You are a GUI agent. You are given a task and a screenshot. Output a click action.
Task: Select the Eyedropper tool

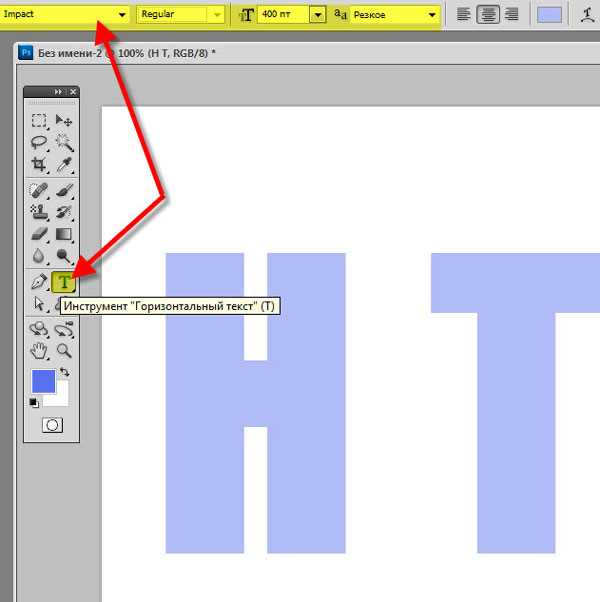pyautogui.click(x=64, y=164)
